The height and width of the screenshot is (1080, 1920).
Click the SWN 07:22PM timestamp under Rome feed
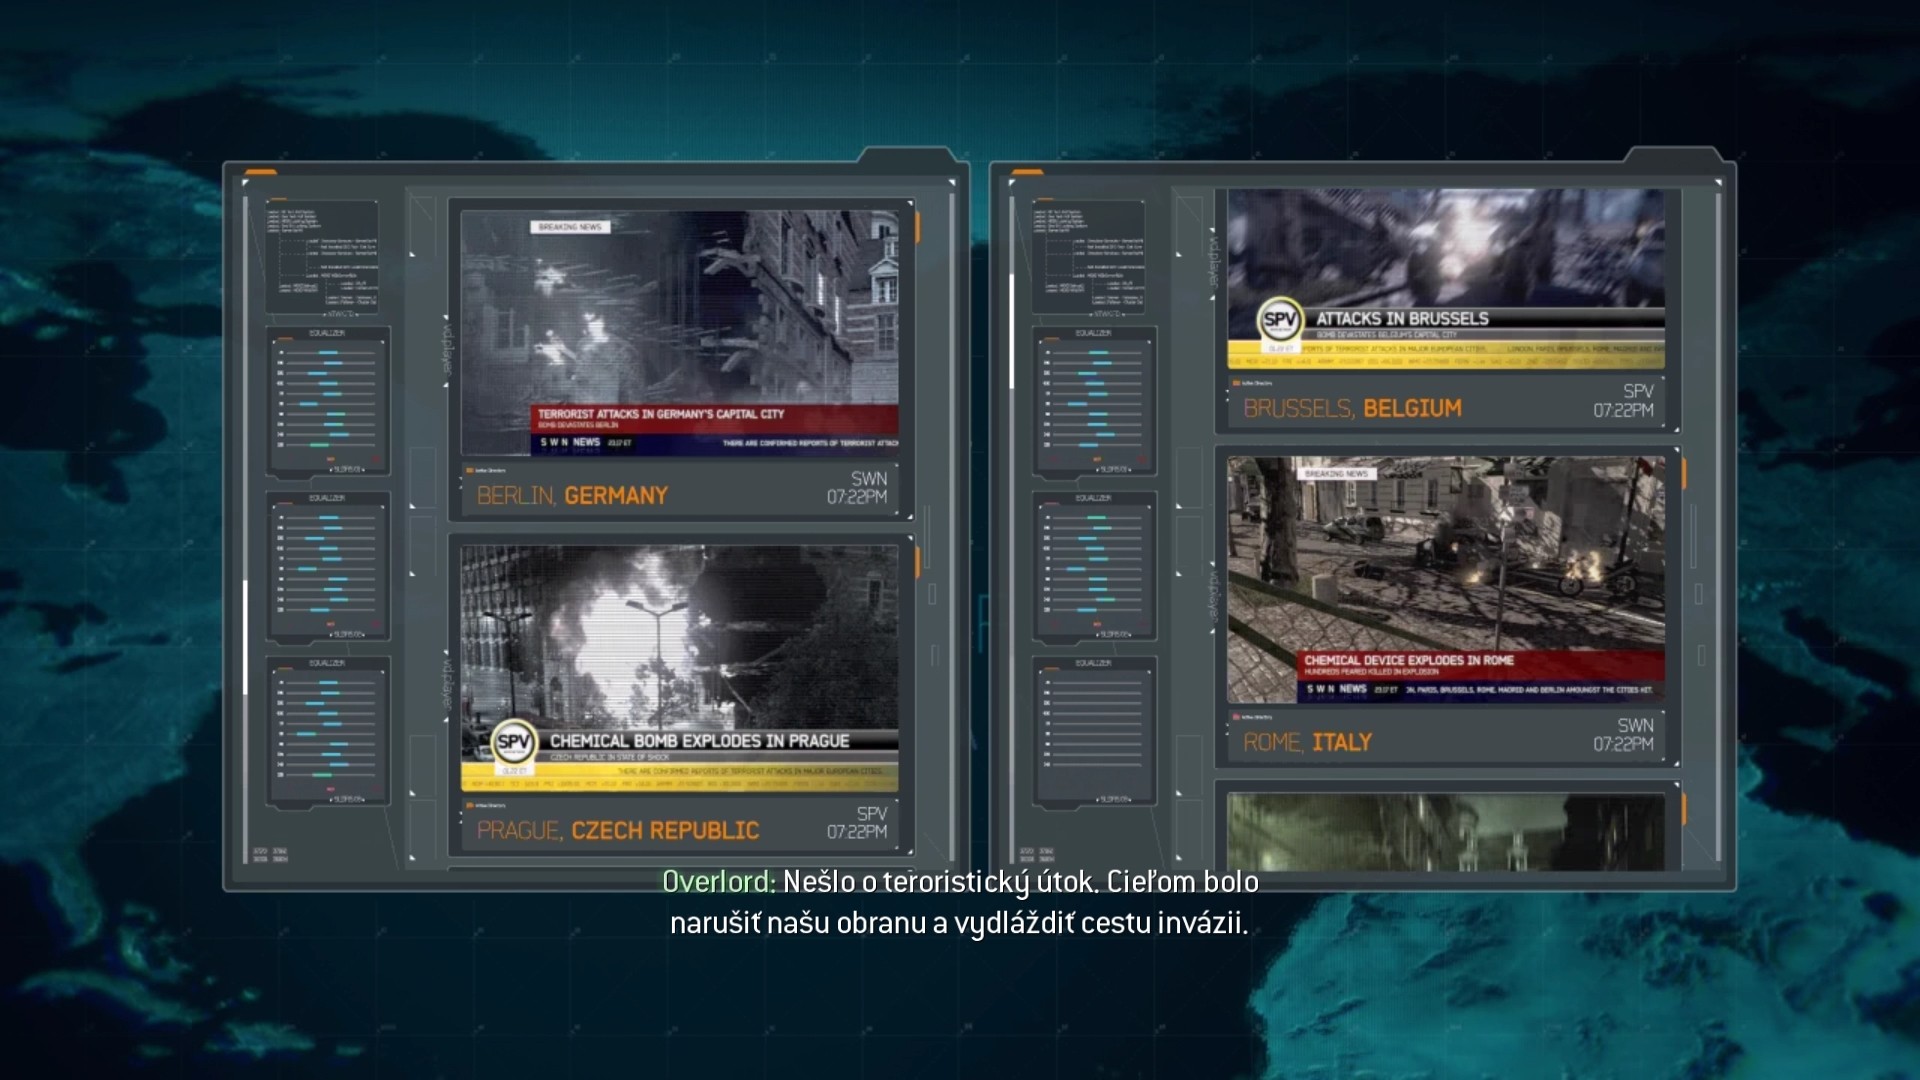point(1624,735)
